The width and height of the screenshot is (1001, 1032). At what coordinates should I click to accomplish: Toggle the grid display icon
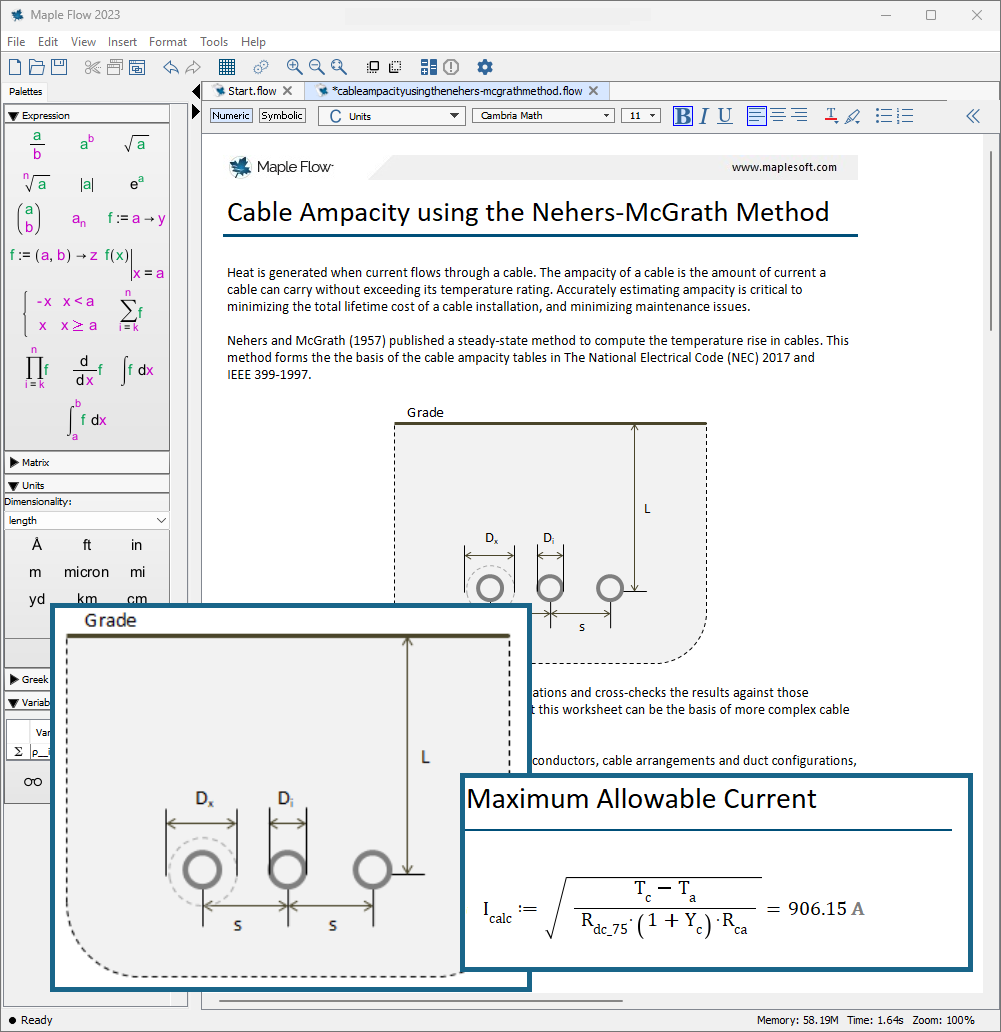pyautogui.click(x=227, y=67)
